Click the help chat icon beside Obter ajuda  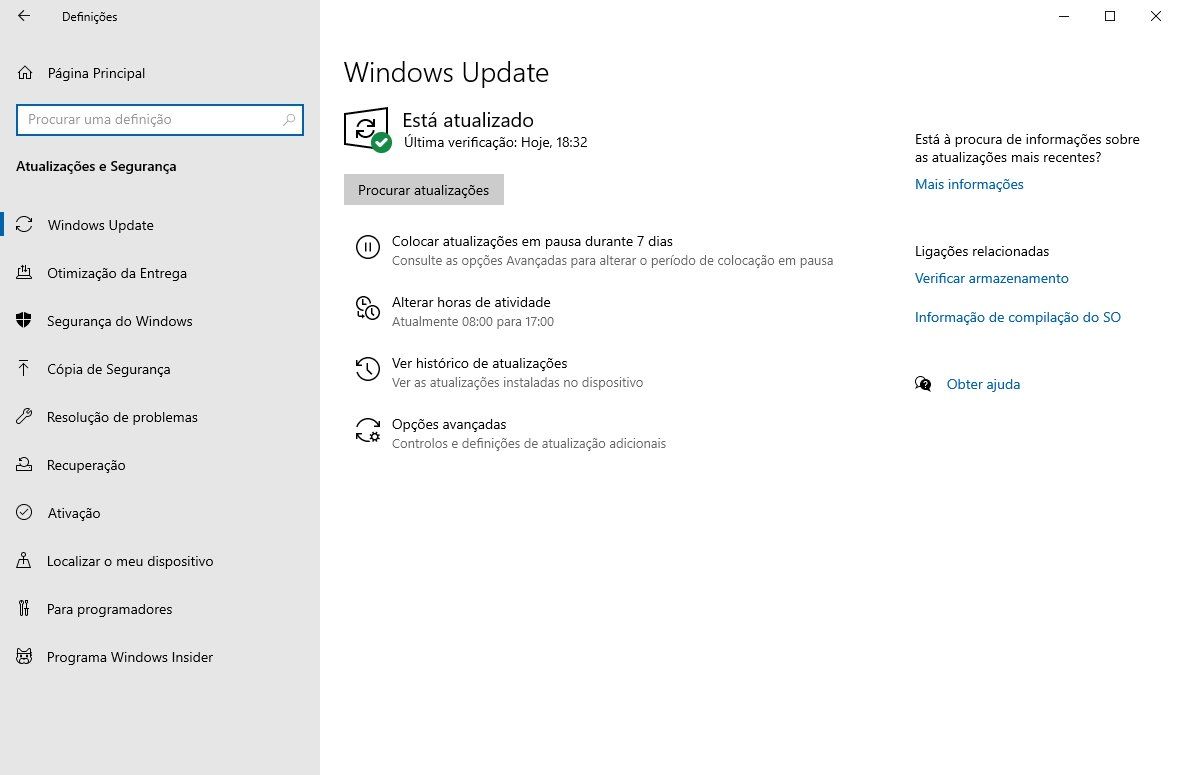click(x=923, y=384)
